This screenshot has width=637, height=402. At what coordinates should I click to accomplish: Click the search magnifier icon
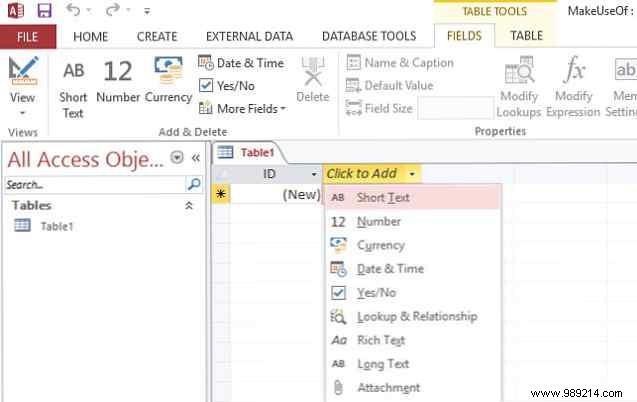pyautogui.click(x=194, y=184)
